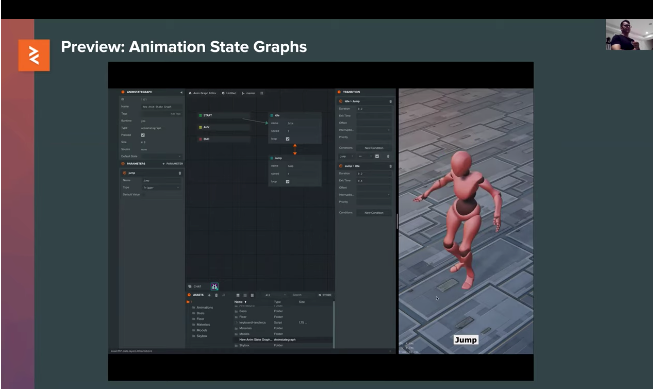653x389 pixels.
Task: Select New Anim State Graph asset row
Action: 283,339
